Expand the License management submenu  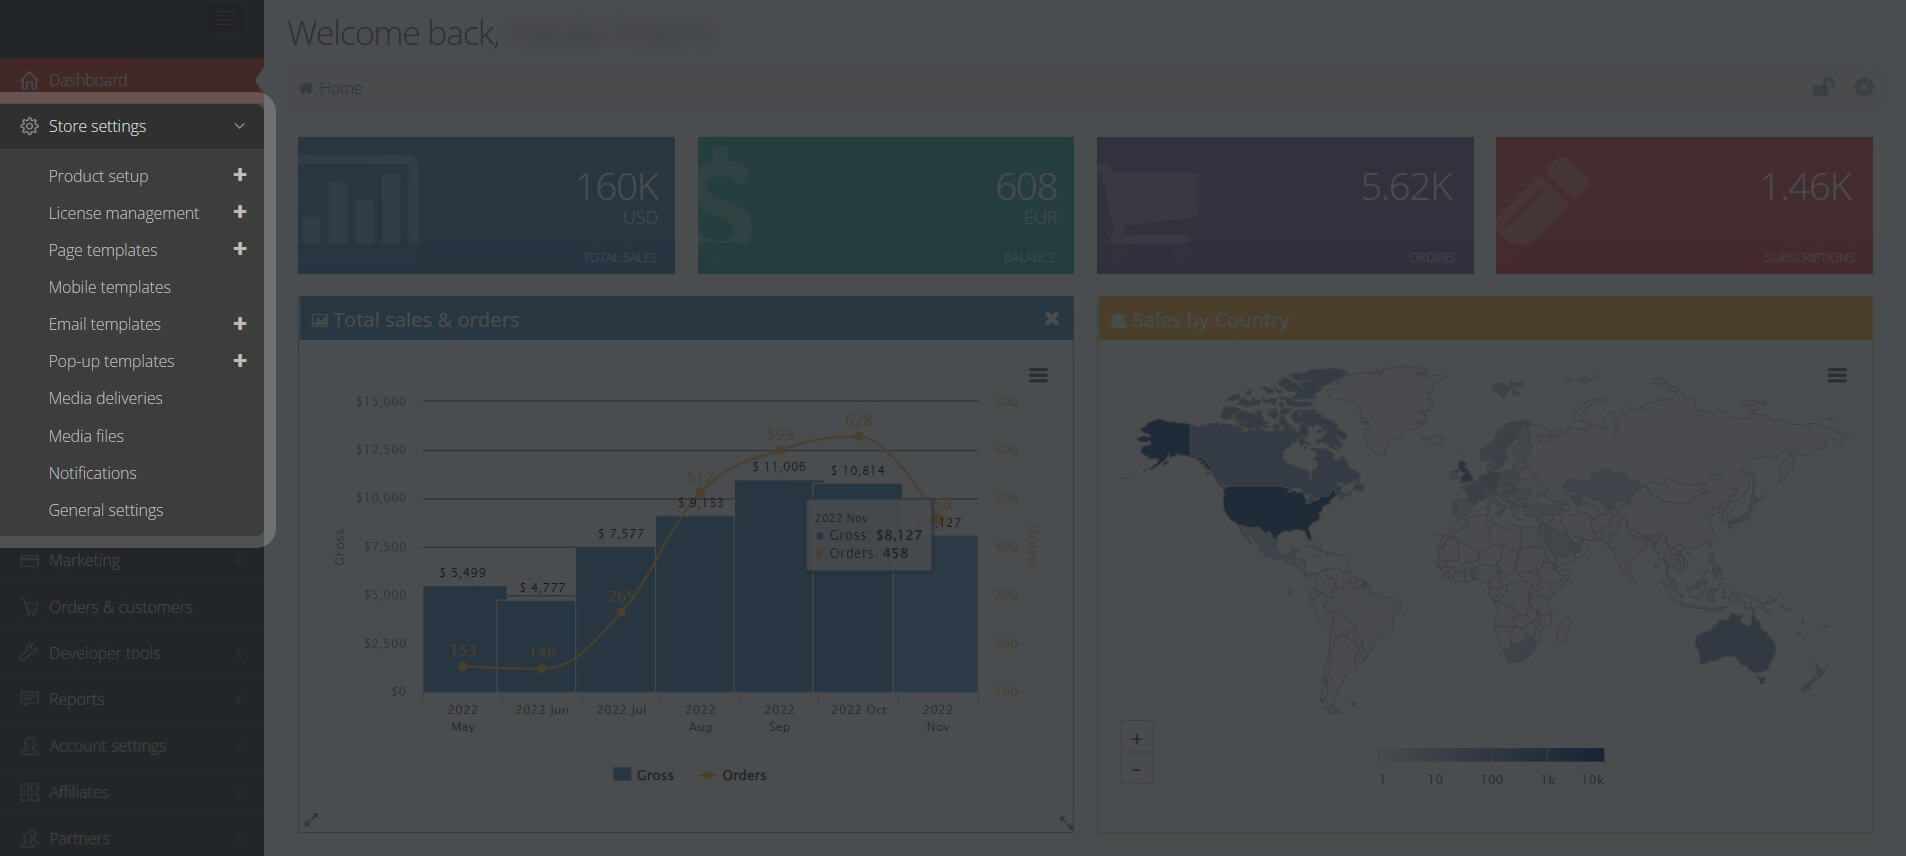240,212
